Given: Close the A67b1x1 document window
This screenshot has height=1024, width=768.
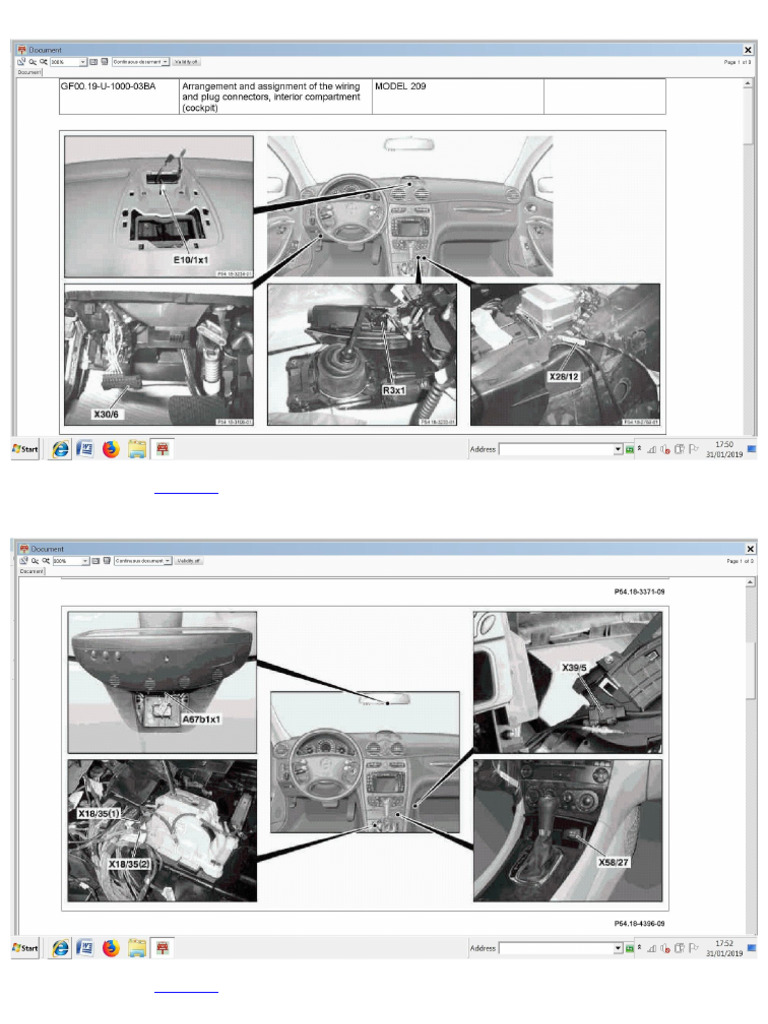Looking at the screenshot, I should click(750, 549).
